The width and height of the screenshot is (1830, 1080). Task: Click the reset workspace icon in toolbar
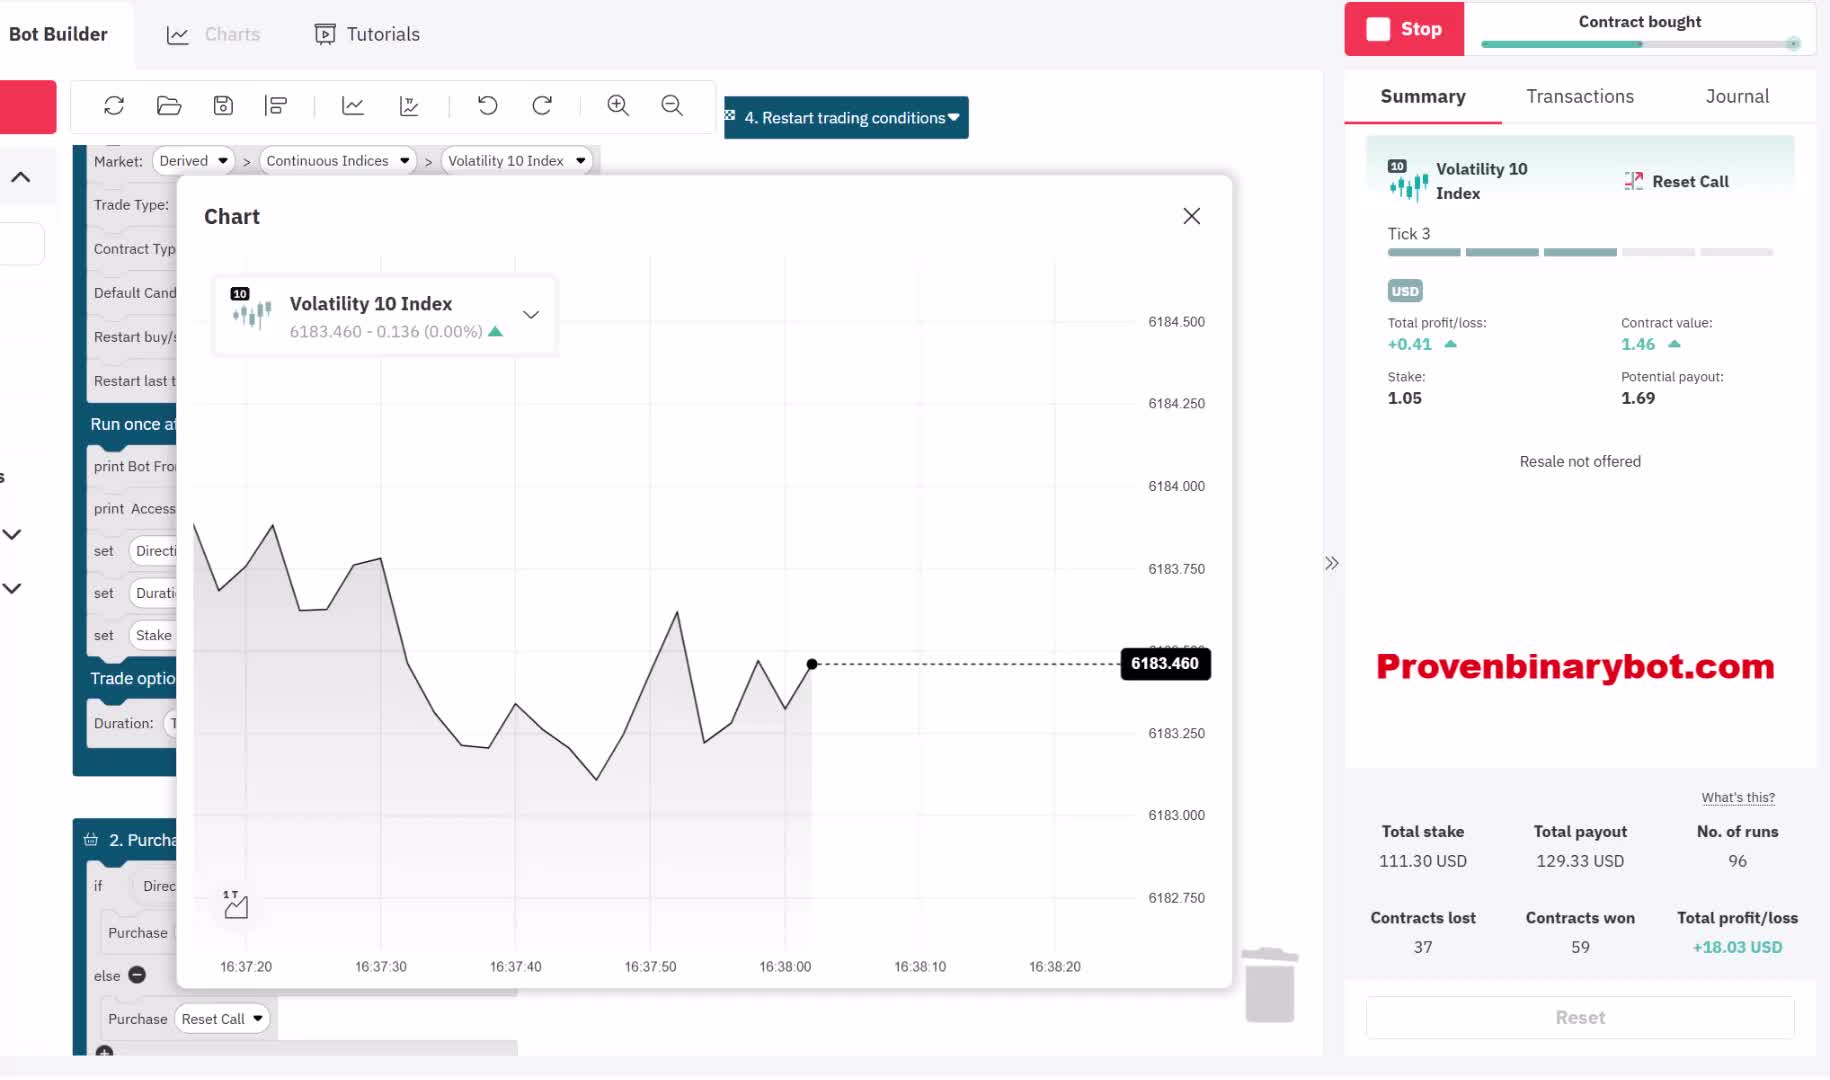point(114,106)
